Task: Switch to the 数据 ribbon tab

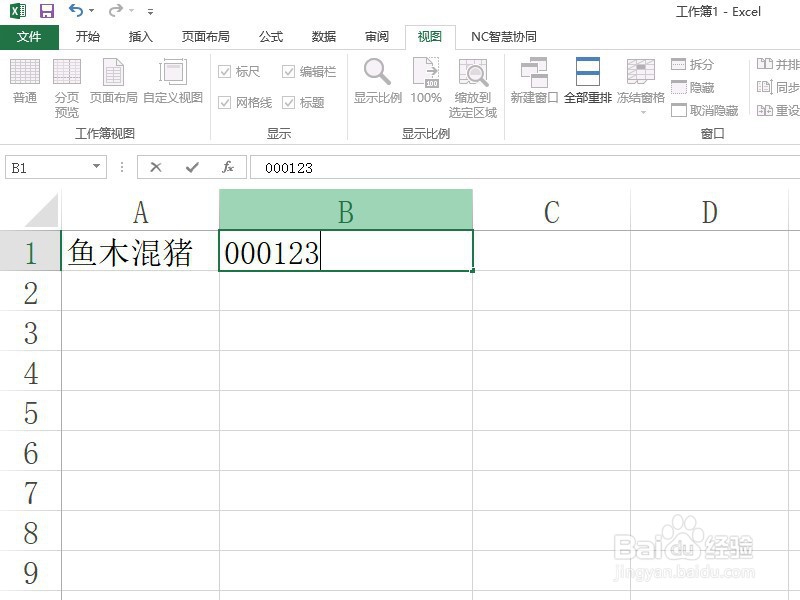Action: (x=323, y=36)
